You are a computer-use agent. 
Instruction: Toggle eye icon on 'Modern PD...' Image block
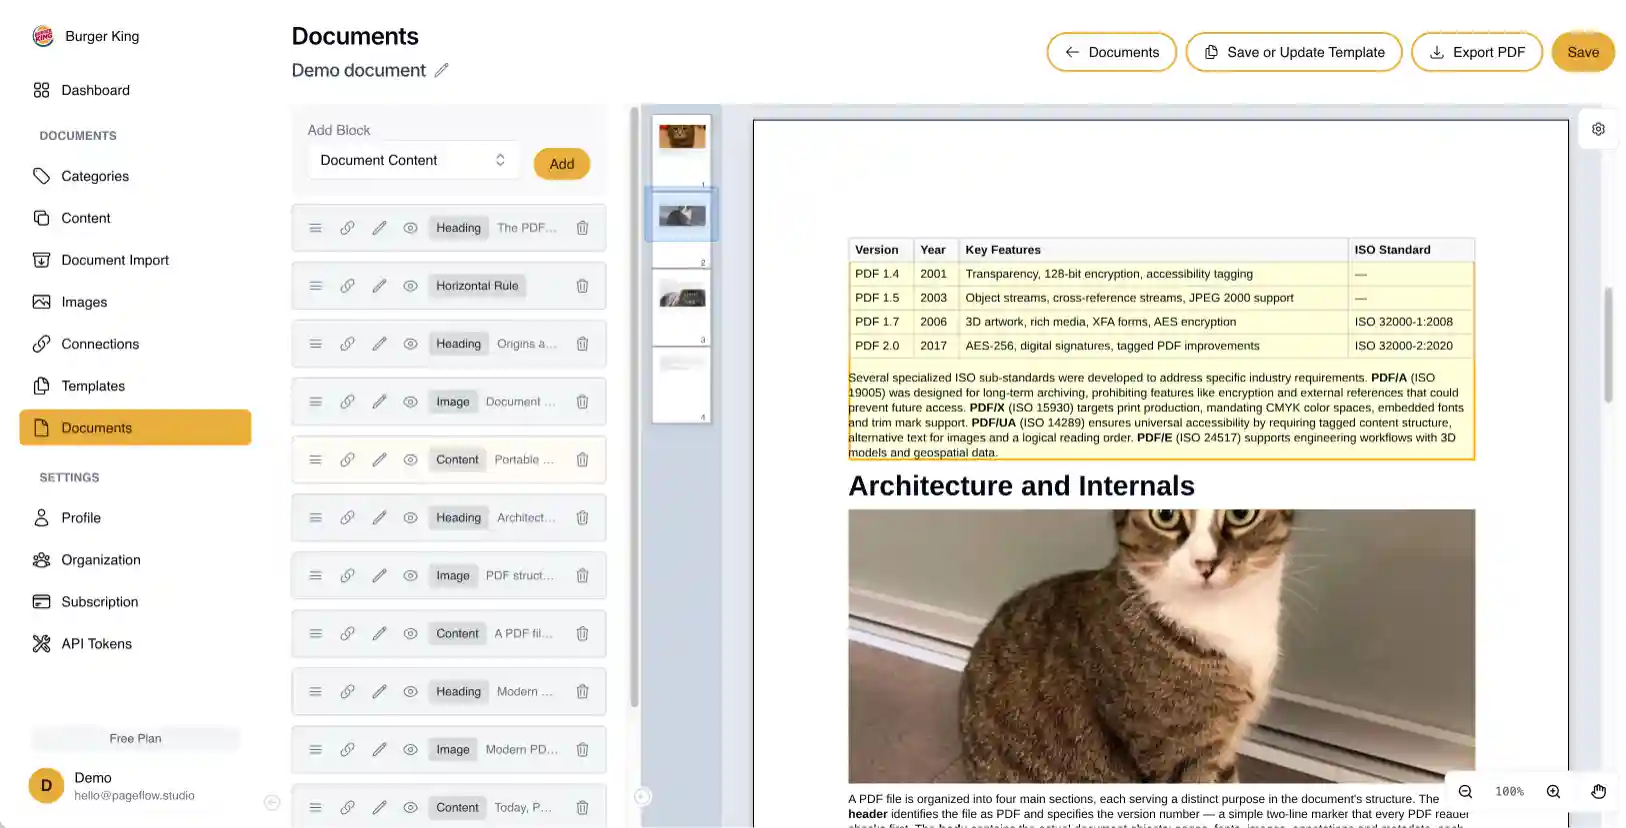(410, 750)
